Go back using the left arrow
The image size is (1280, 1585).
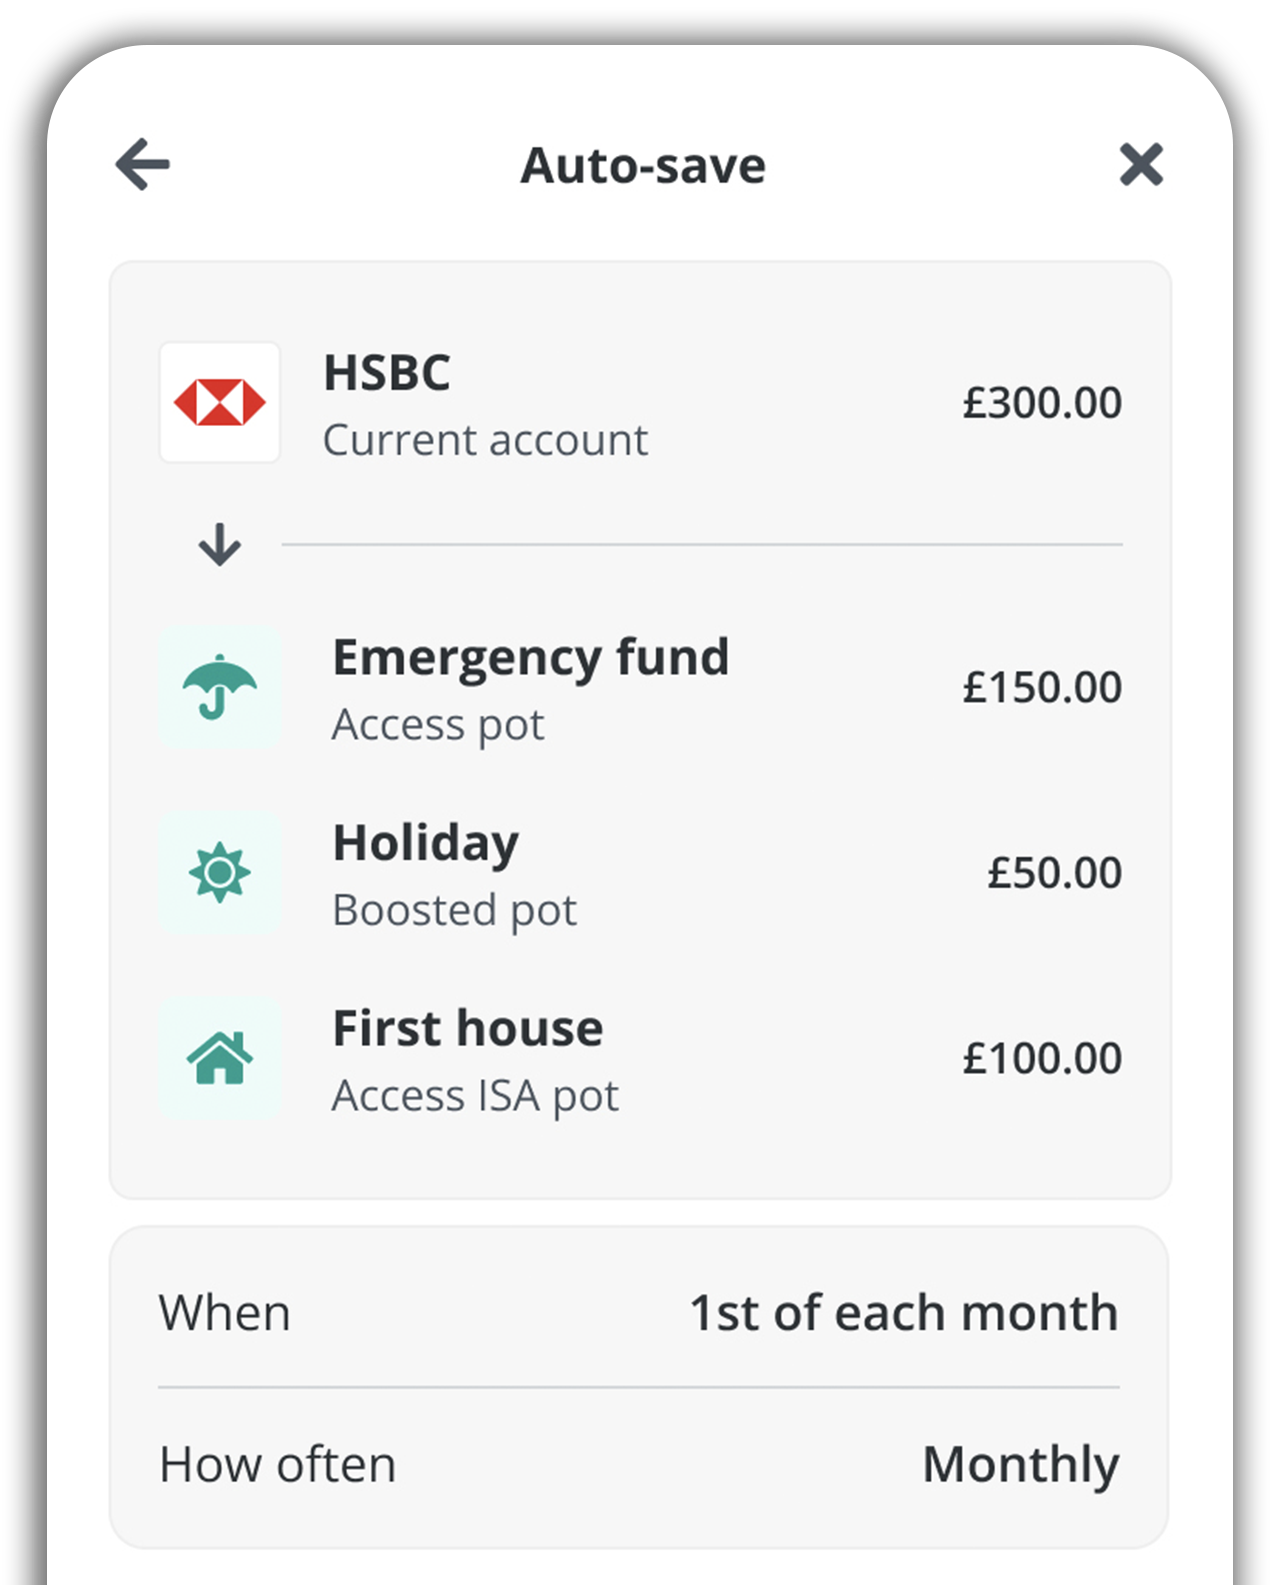[143, 164]
